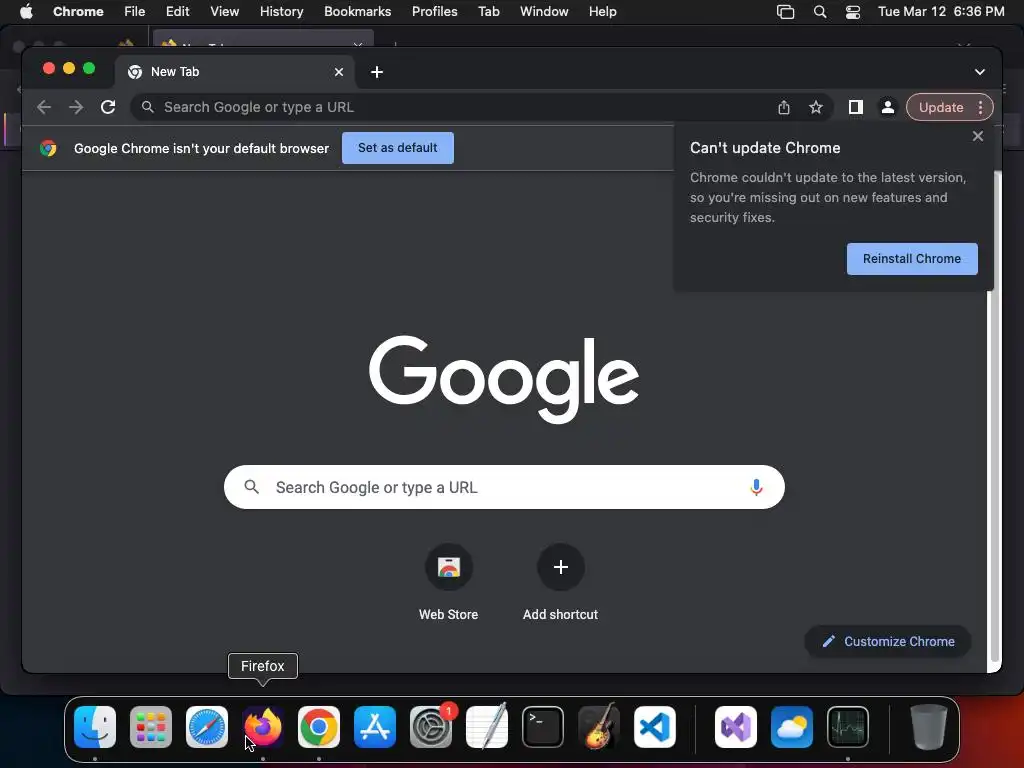The height and width of the screenshot is (768, 1024).
Task: Launch Firefox from the dock
Action: coord(263,727)
